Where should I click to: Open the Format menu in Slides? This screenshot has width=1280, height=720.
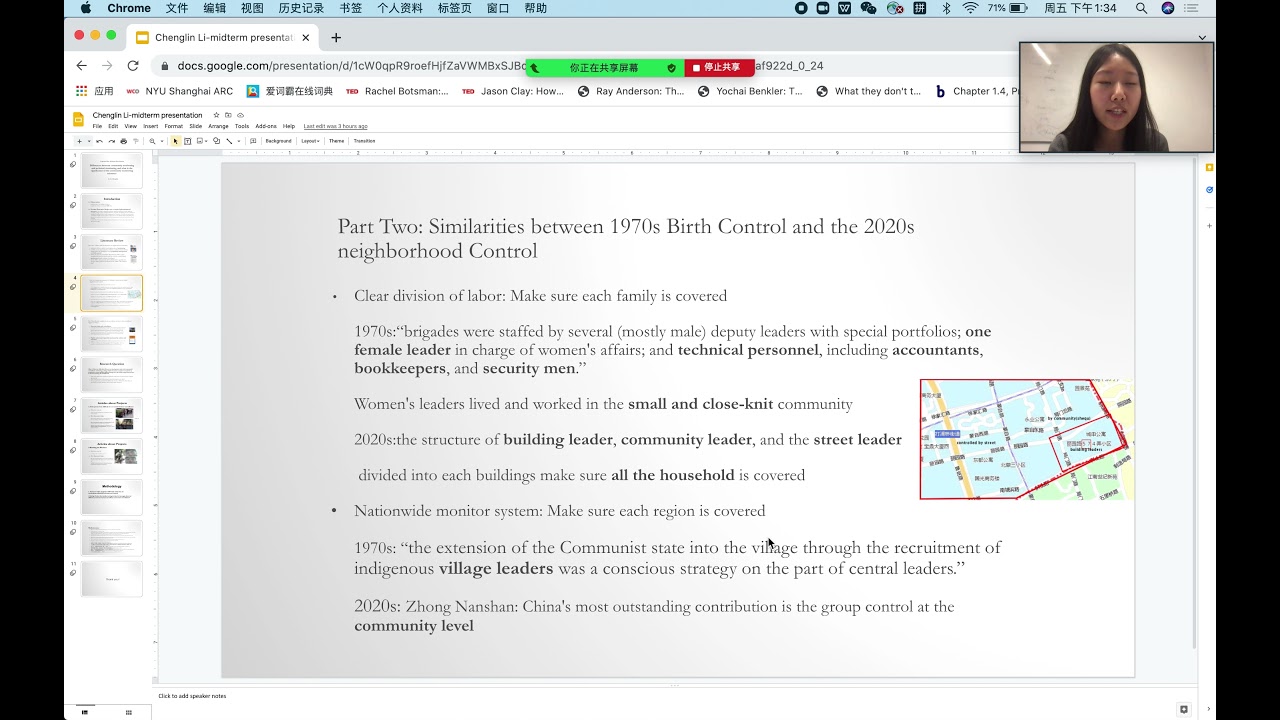tap(174, 126)
